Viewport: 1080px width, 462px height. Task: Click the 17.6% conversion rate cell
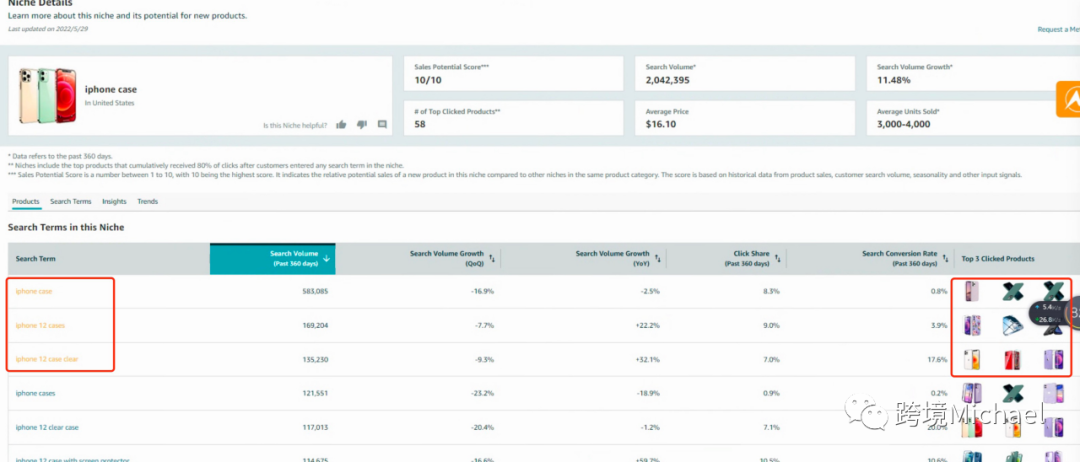(937, 359)
